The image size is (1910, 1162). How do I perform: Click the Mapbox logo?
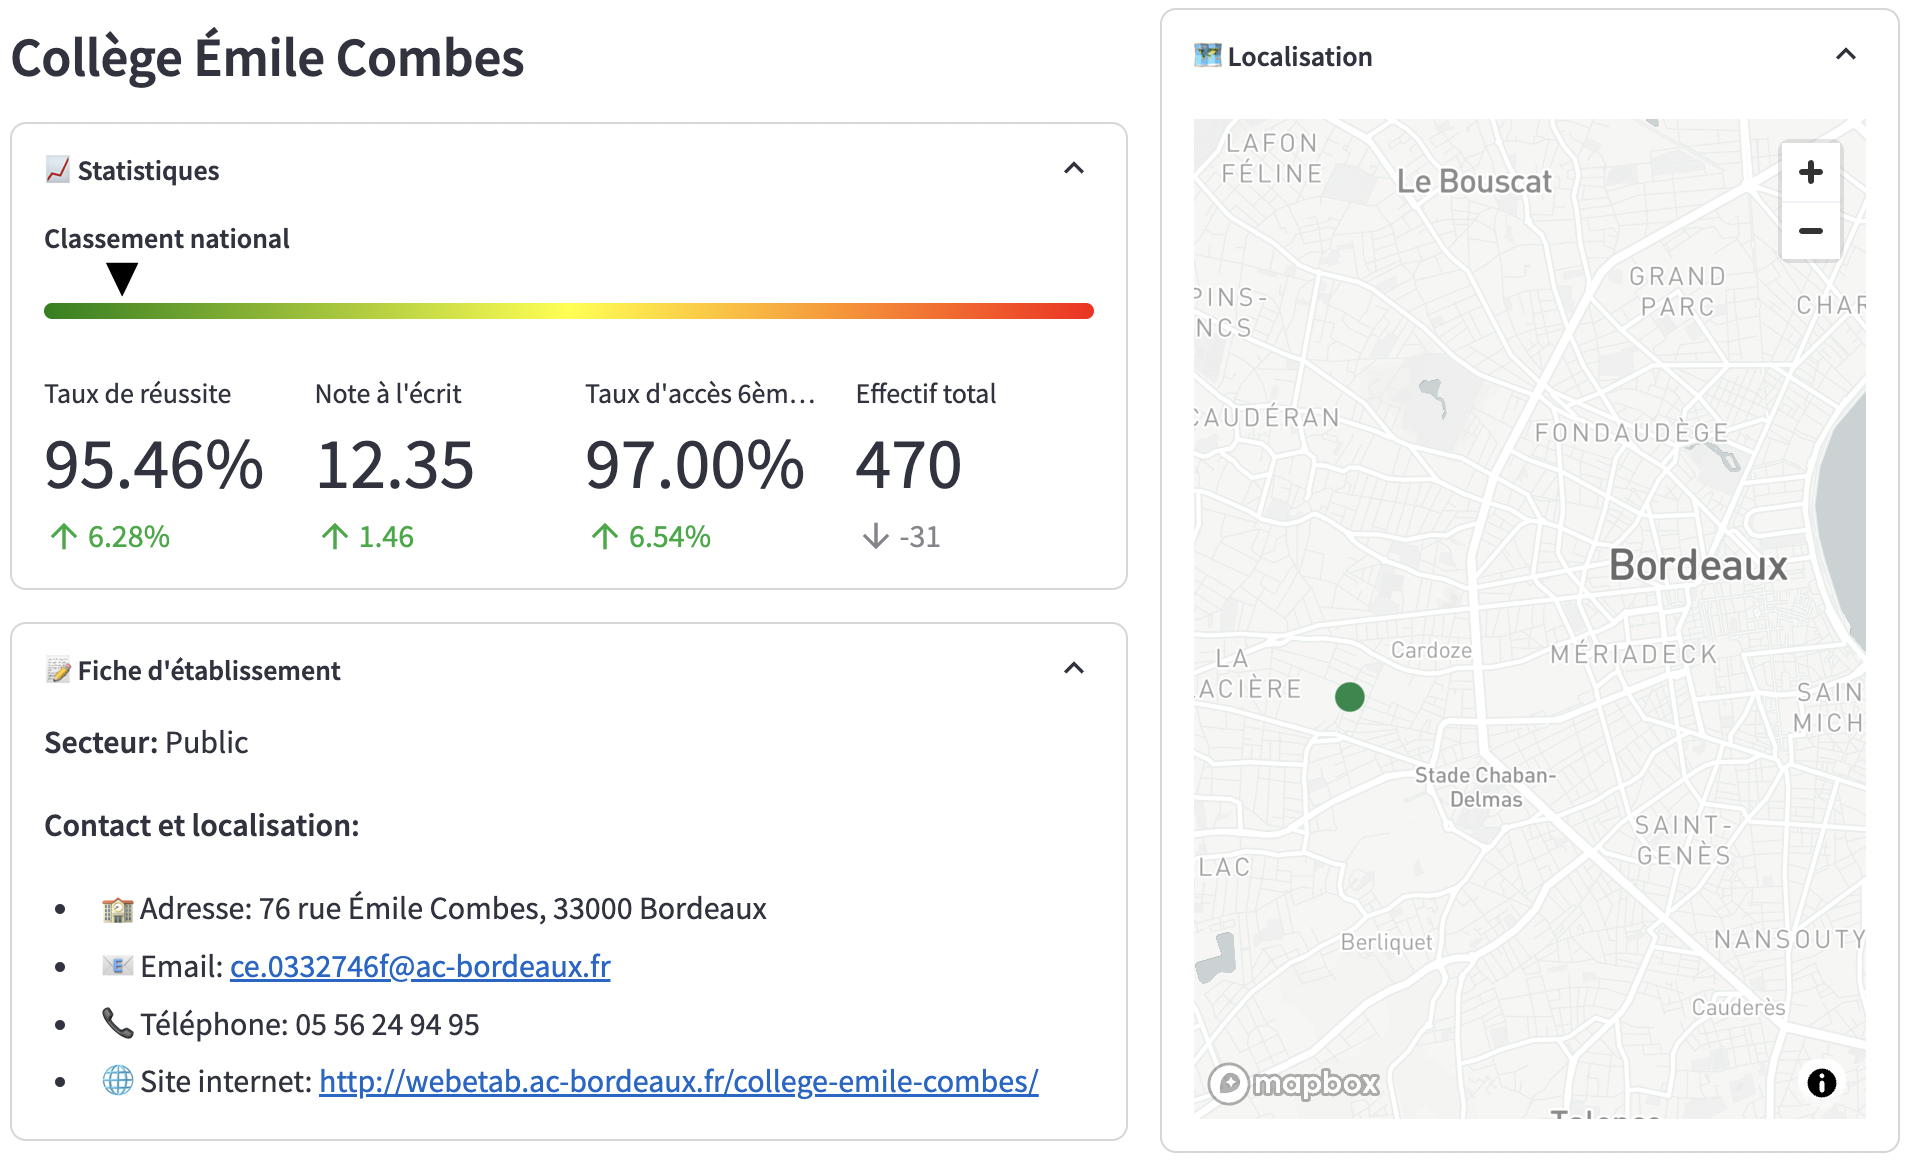(1294, 1083)
